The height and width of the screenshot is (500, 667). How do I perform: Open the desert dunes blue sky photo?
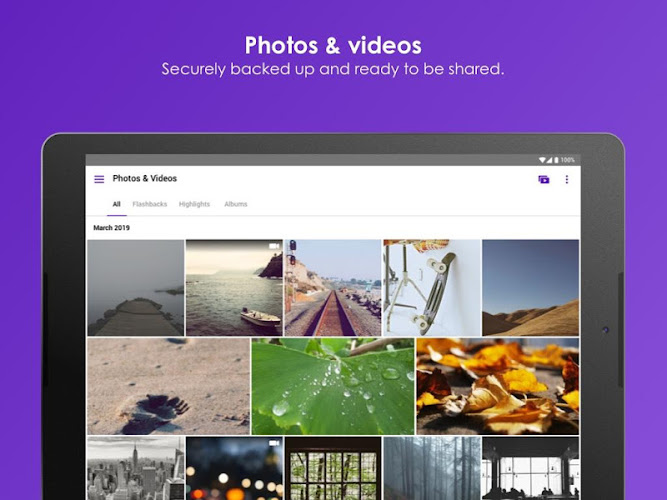click(530, 288)
